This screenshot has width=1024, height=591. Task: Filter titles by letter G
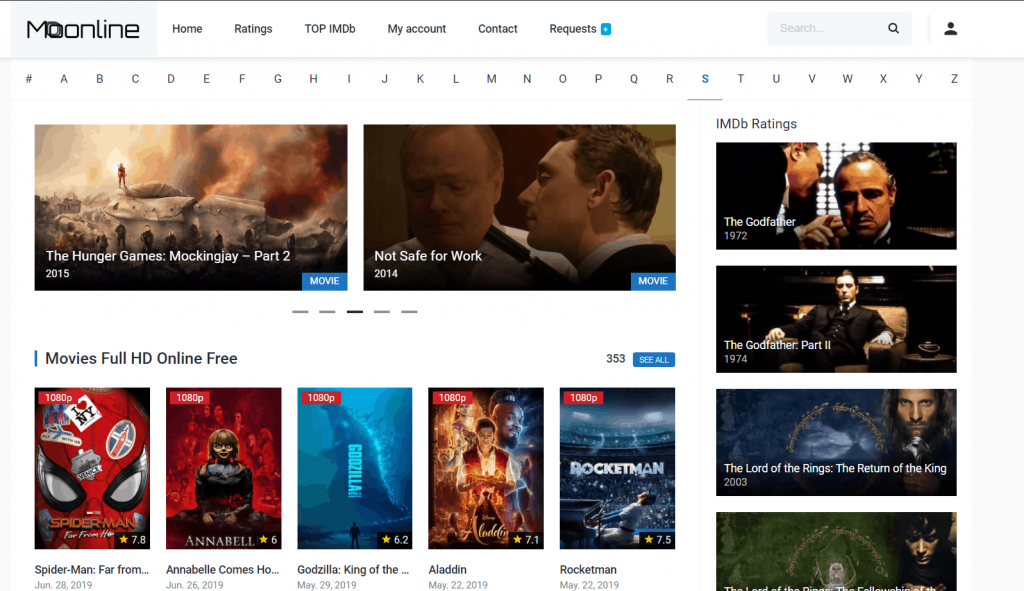point(278,79)
